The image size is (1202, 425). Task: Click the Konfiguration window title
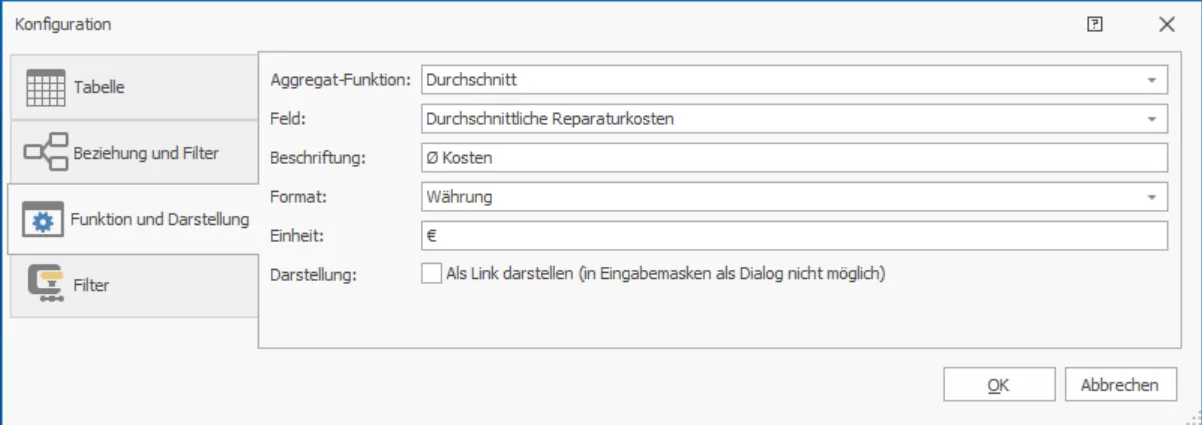click(x=63, y=24)
